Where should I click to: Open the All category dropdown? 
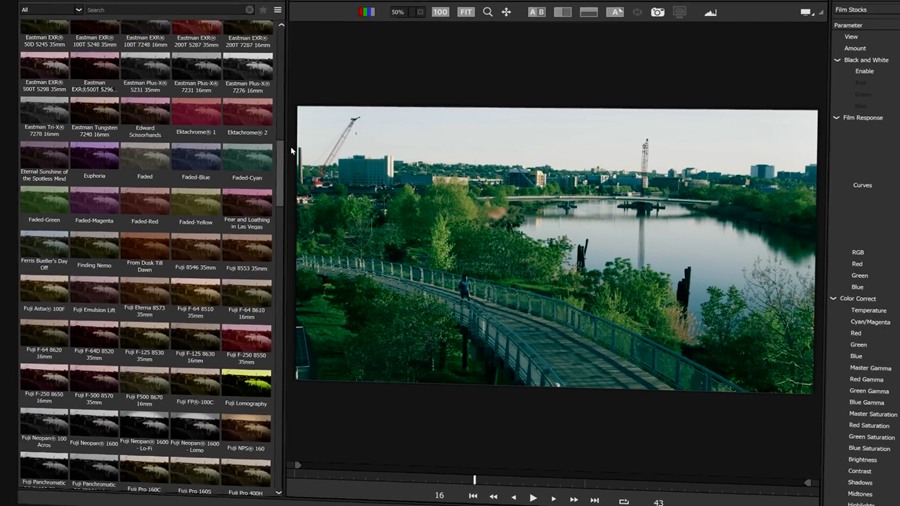click(51, 10)
